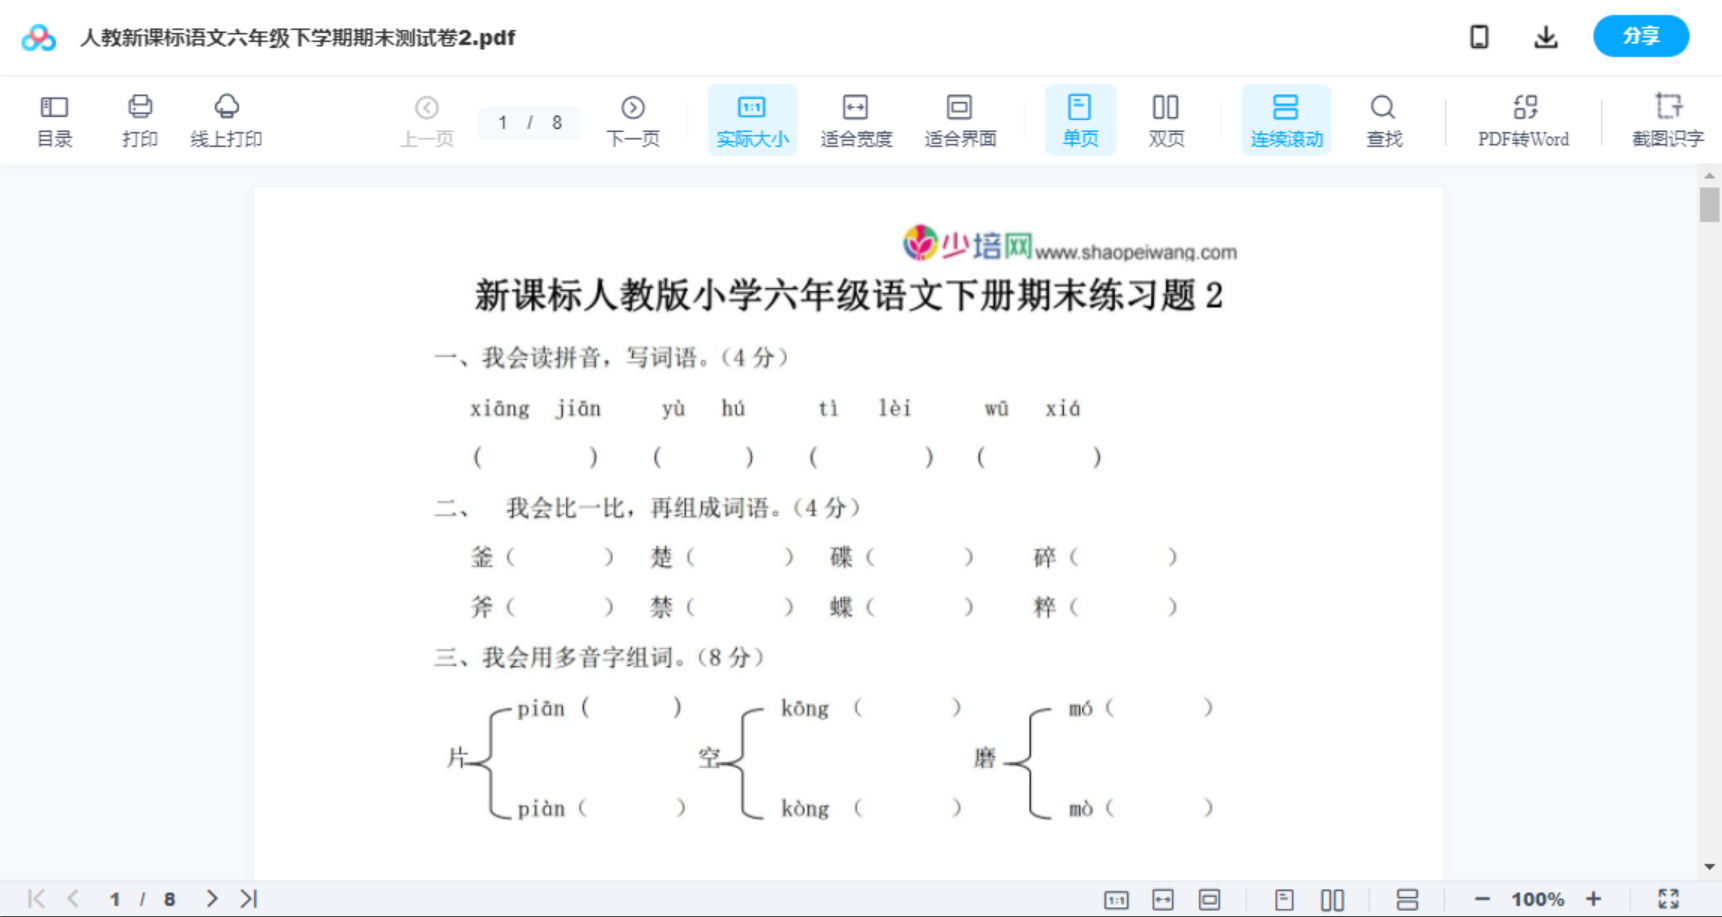Toggle 连续滚动 continuous scrolling mode
The height and width of the screenshot is (917, 1722).
pyautogui.click(x=1286, y=119)
